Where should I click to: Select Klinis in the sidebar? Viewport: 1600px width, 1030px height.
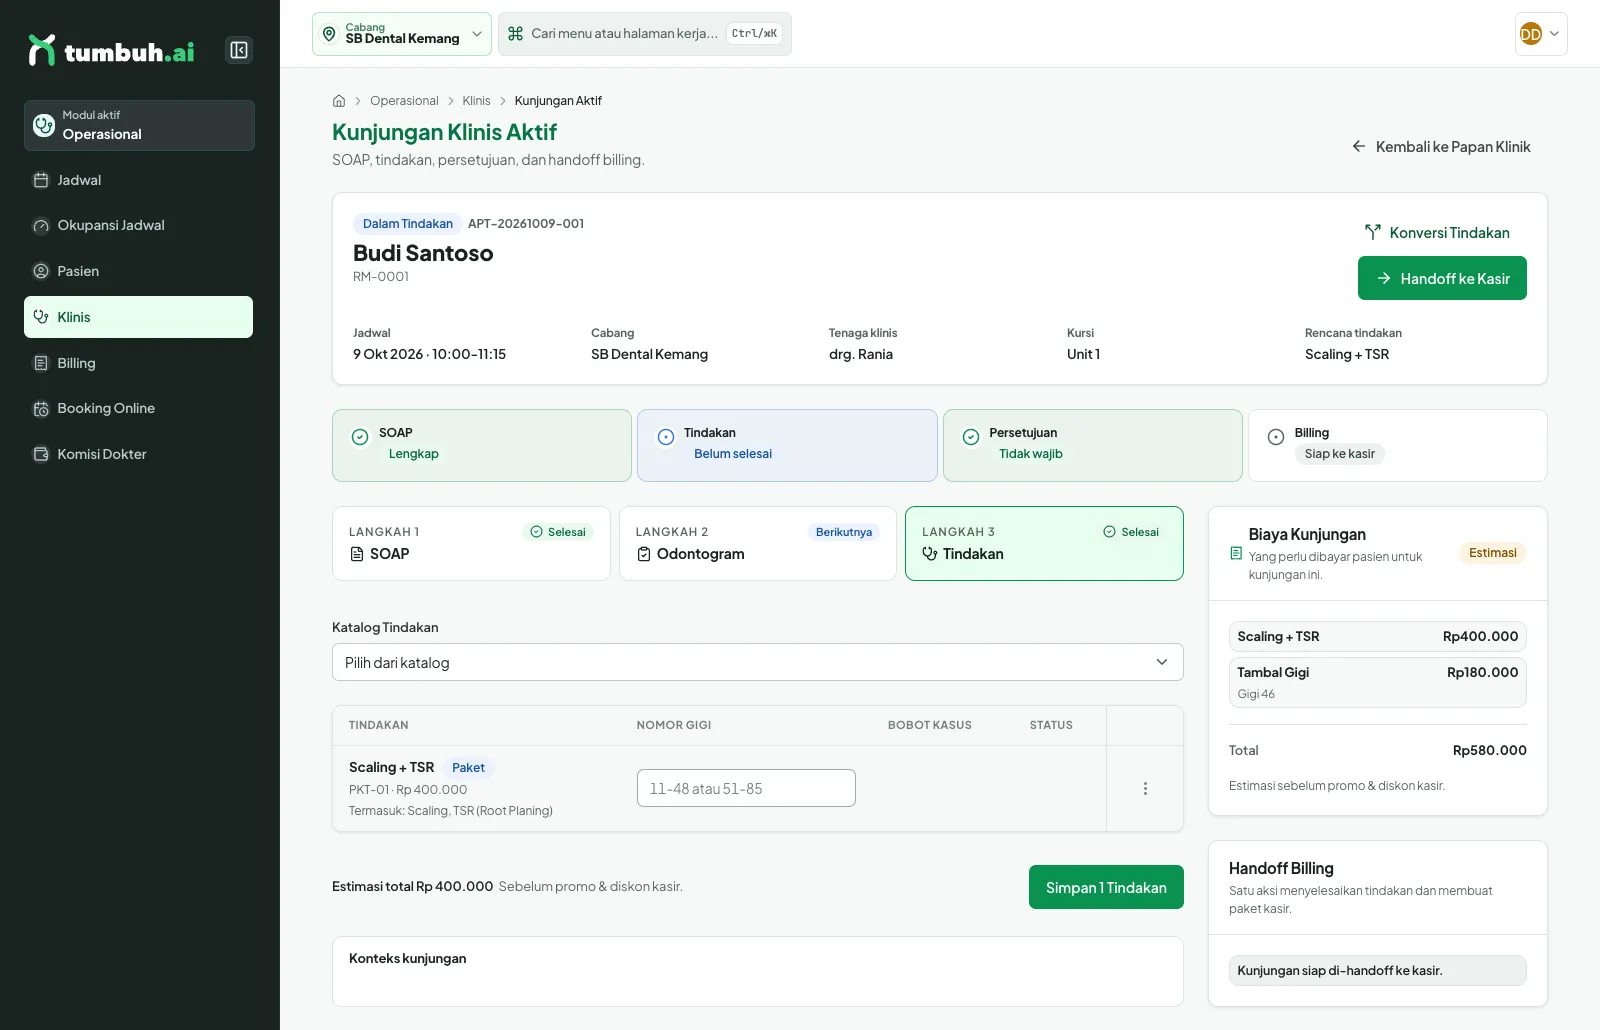click(x=139, y=317)
